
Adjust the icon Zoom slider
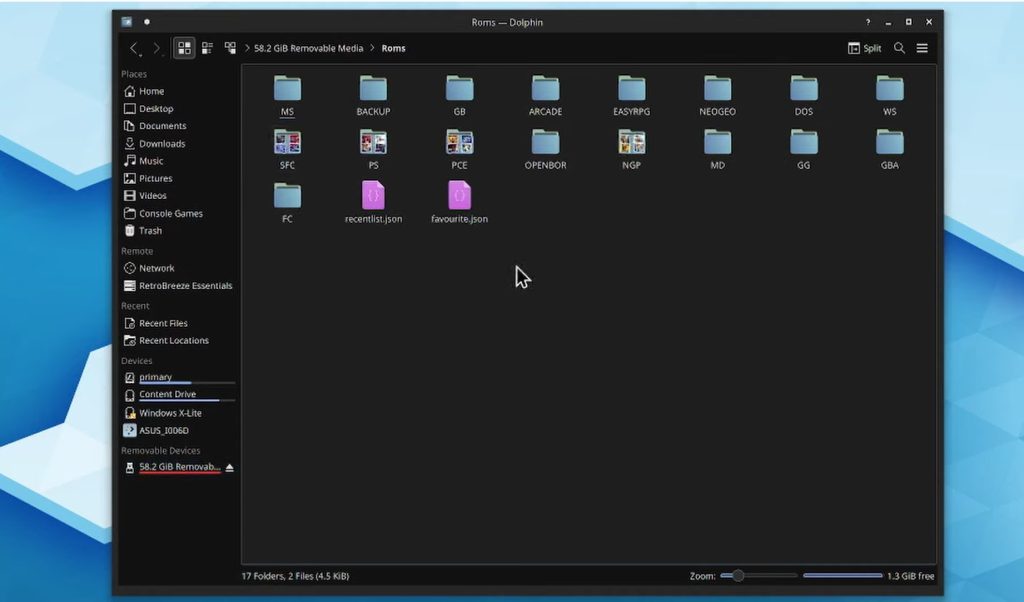(x=739, y=576)
